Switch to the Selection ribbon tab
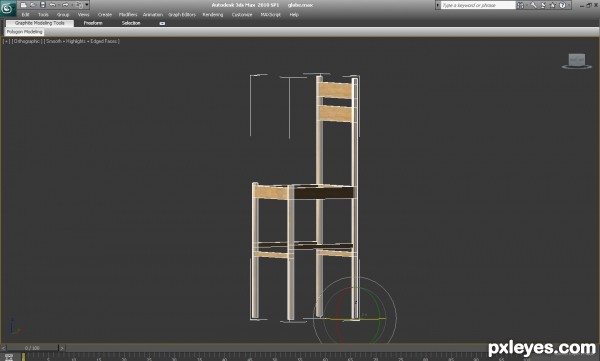Viewport: 600px width, 361px height. point(131,23)
